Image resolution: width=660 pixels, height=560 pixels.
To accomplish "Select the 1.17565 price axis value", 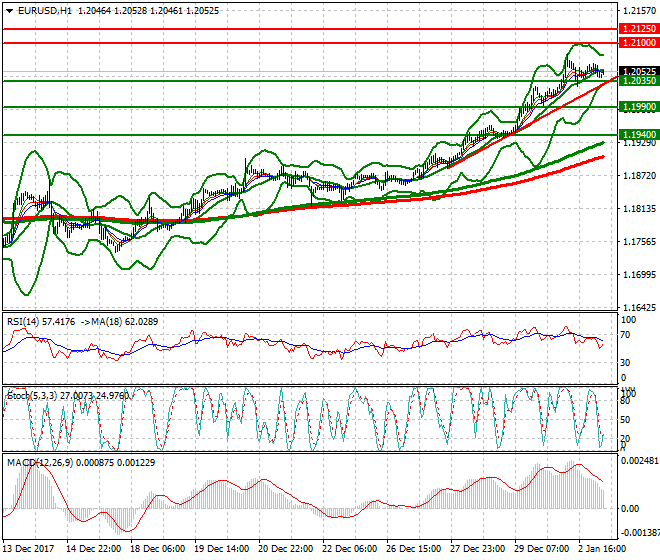I will tap(639, 241).
